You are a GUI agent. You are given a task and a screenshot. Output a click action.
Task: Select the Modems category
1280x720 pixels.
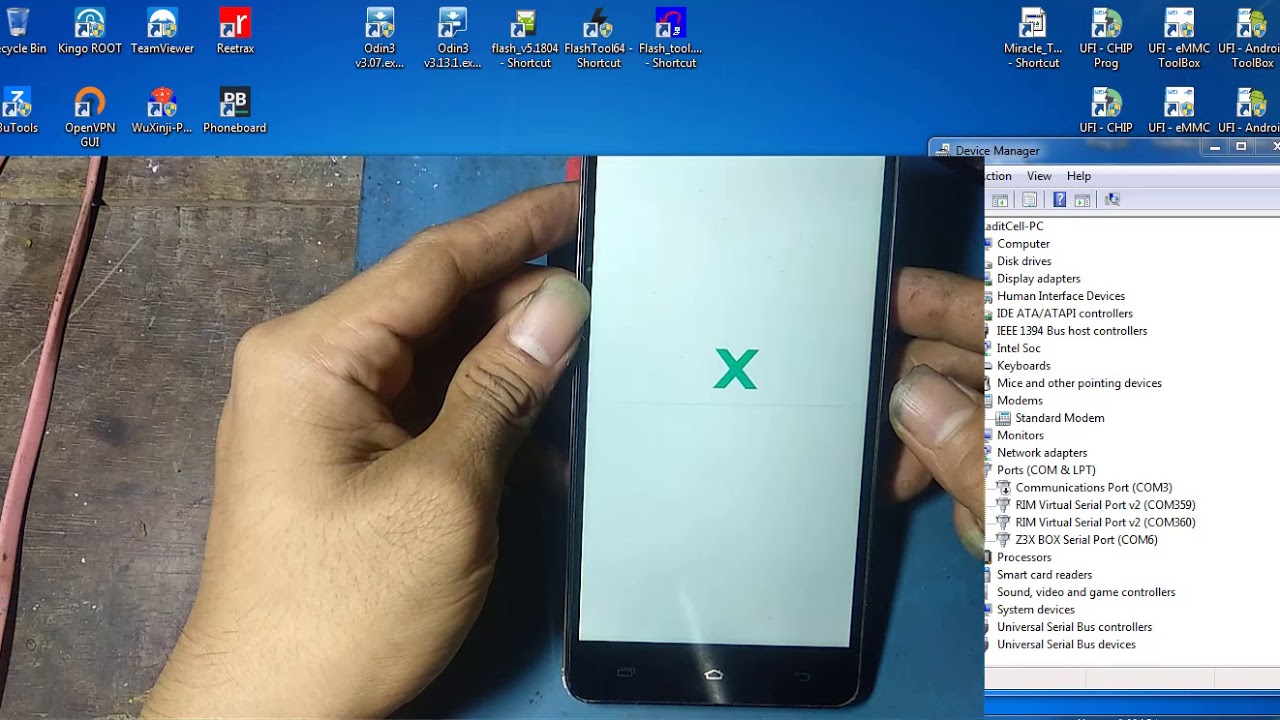[1019, 401]
